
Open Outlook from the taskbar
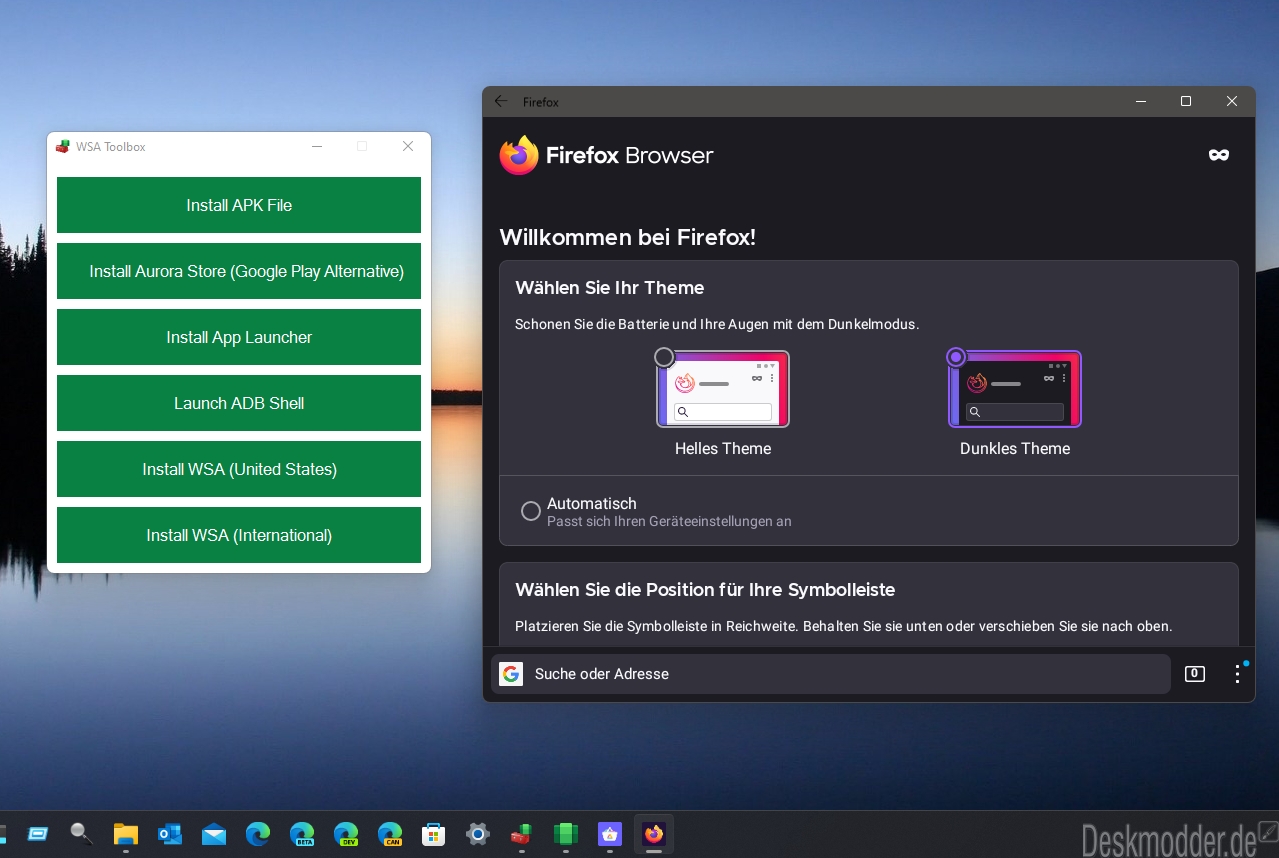coord(170,834)
